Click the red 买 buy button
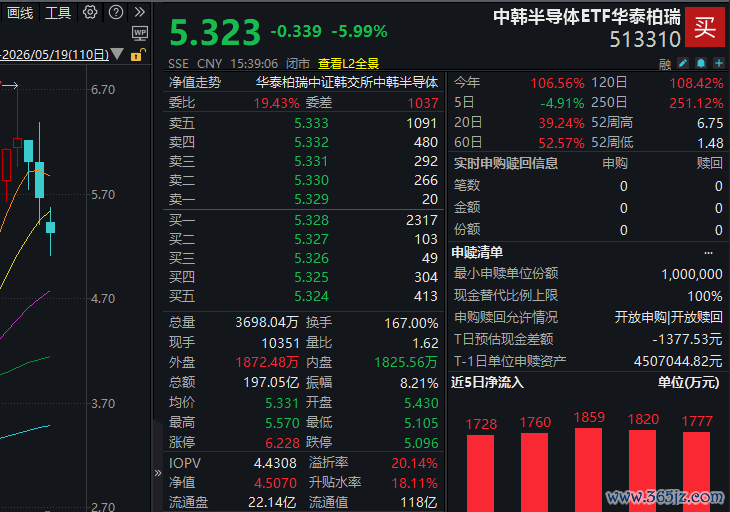Image resolution: width=730 pixels, height=512 pixels. coord(704,27)
